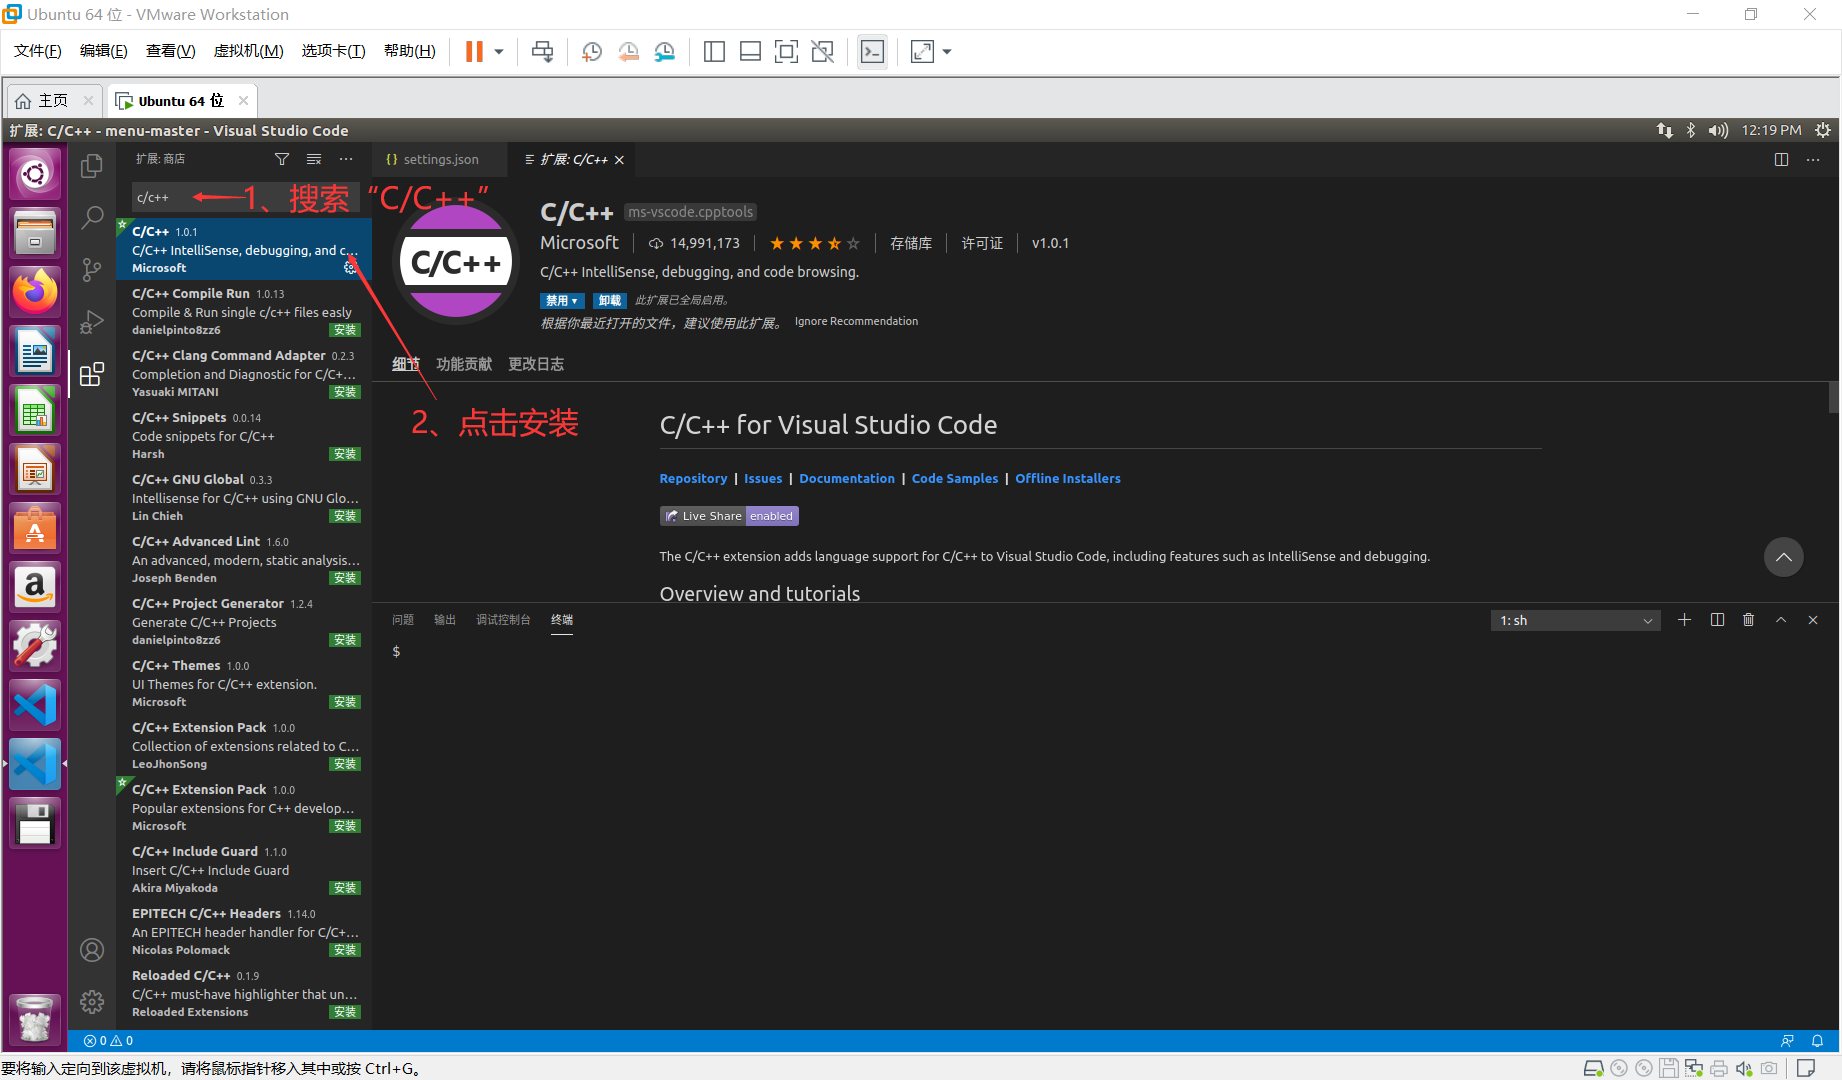Open the Explorer view in activity bar
The height and width of the screenshot is (1080, 1842).
[x=92, y=165]
